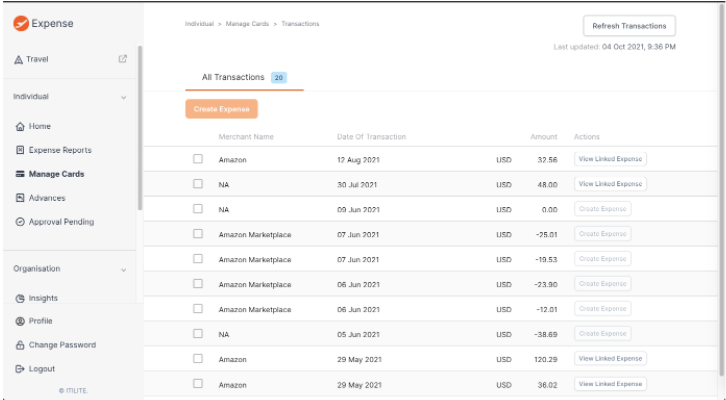View Linked Expense for 32.56 Amazon transaction
The image size is (726, 400).
pos(610,159)
